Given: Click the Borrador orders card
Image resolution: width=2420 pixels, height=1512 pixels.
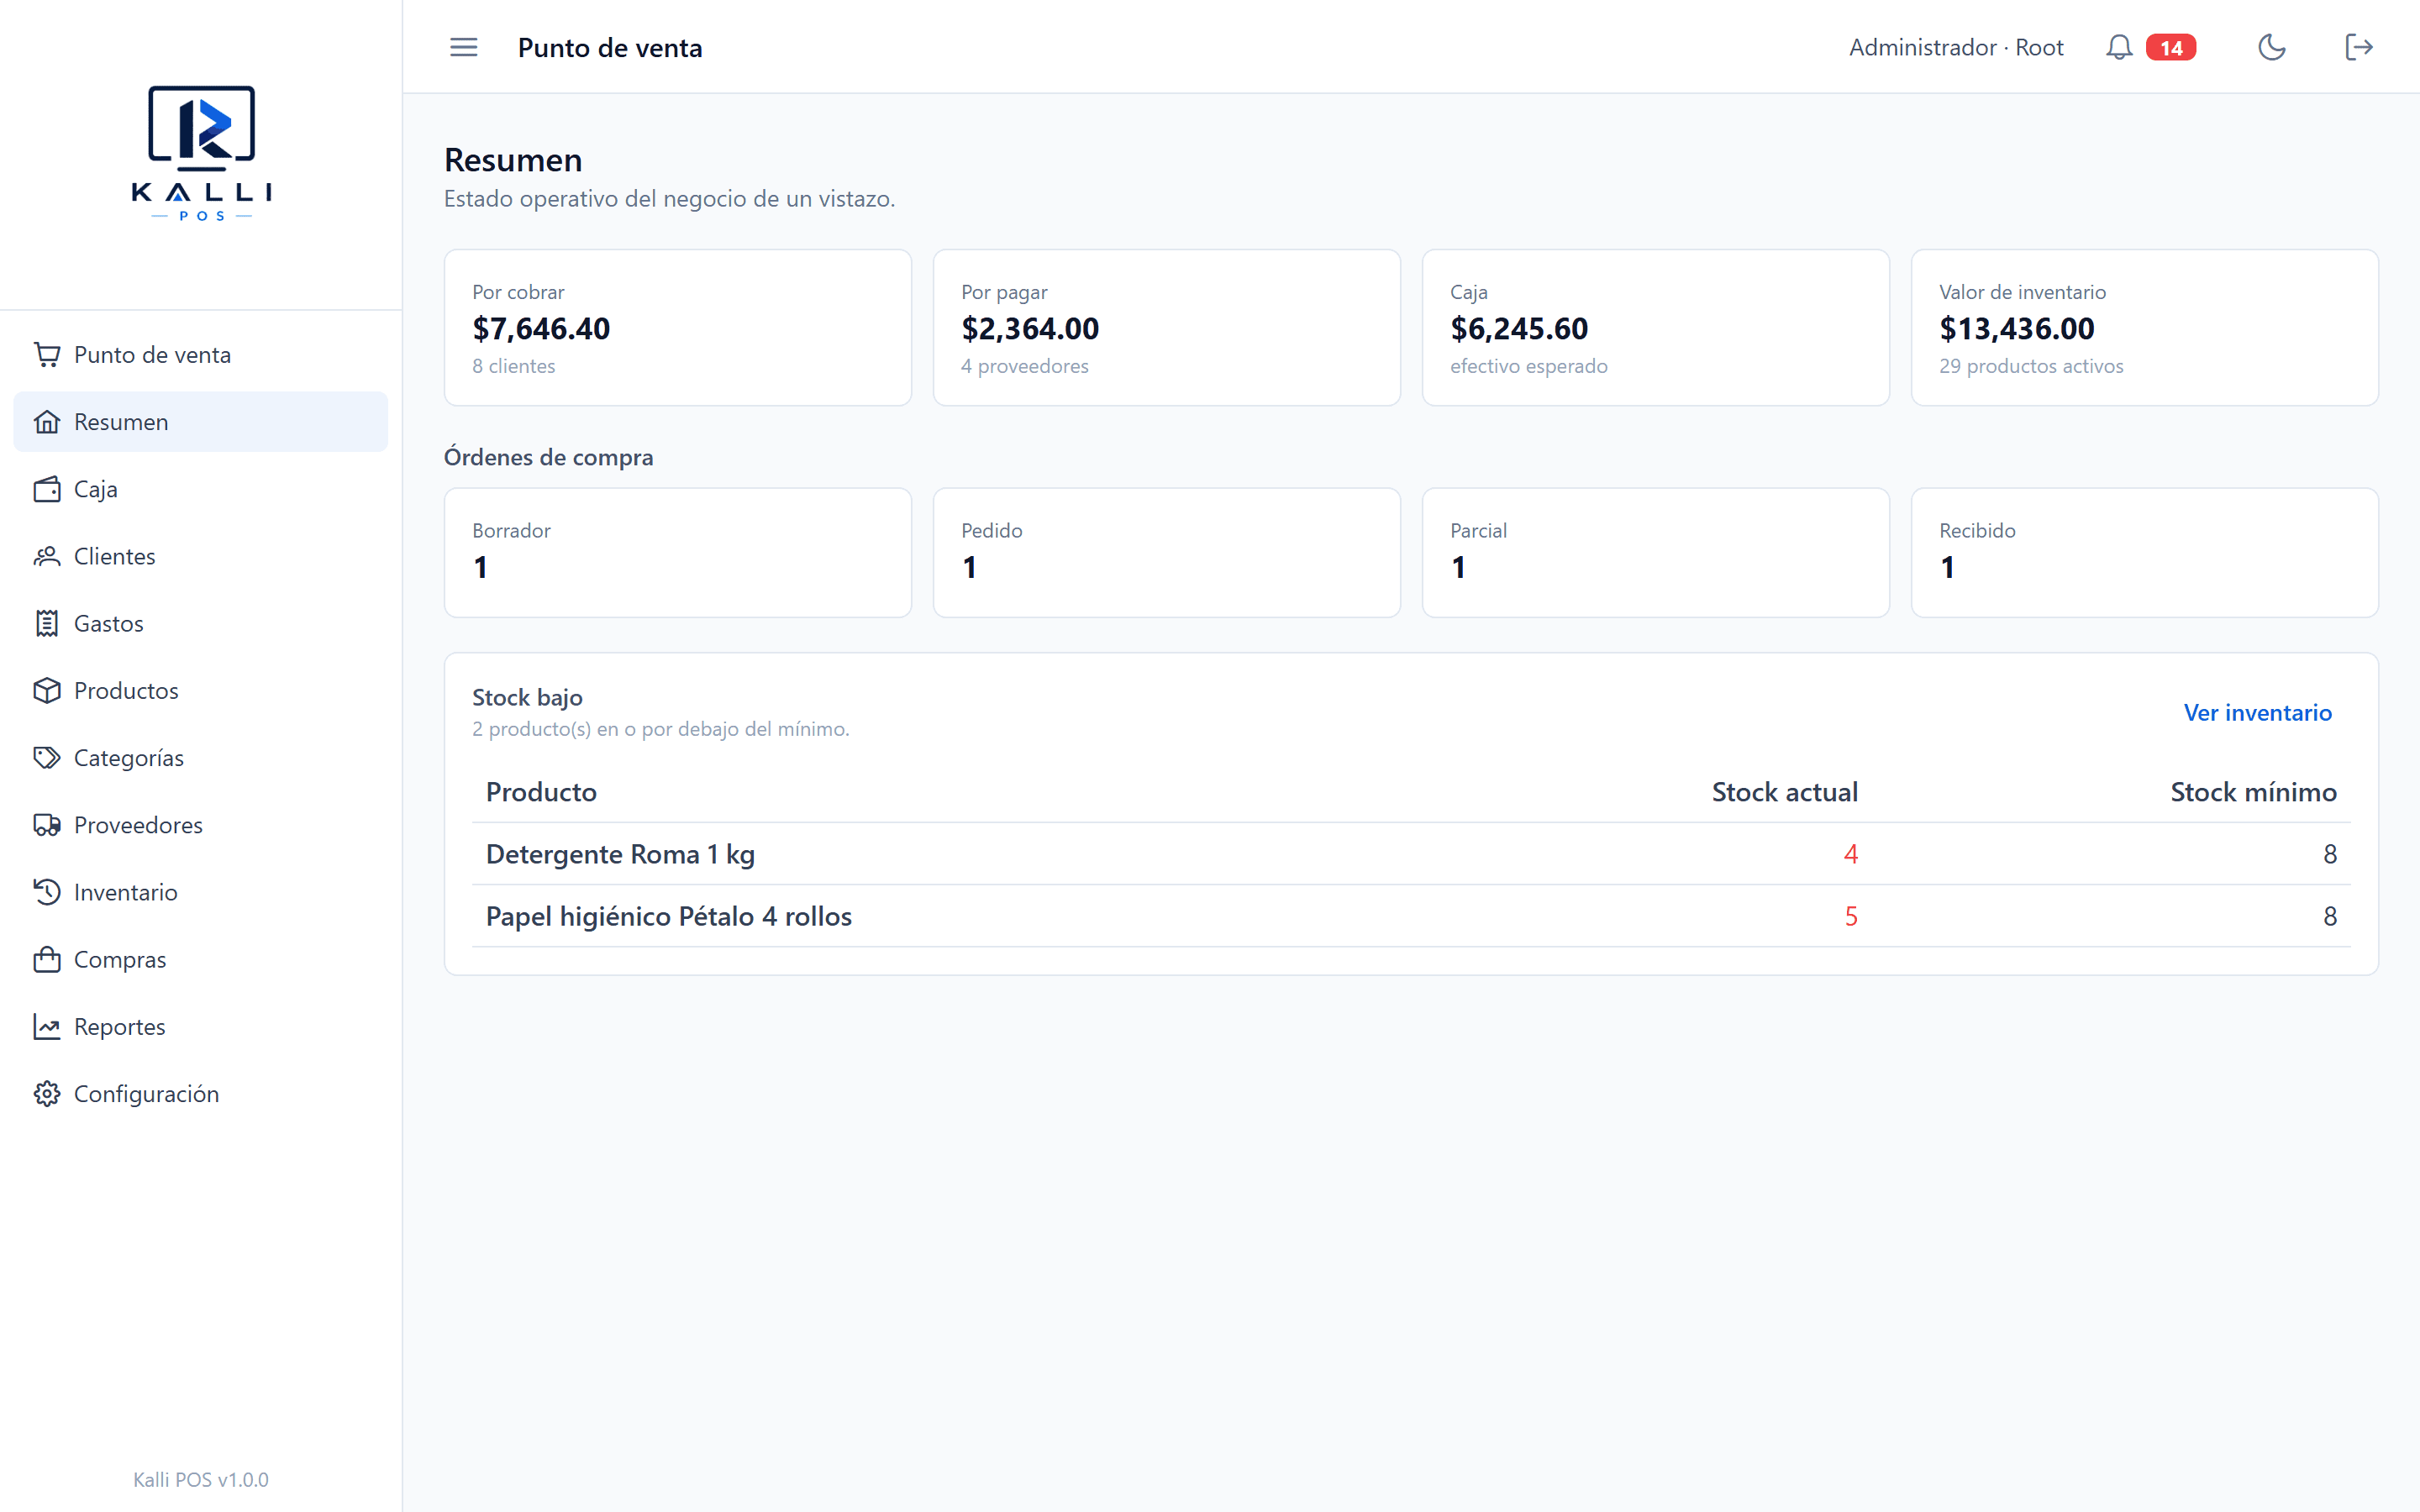Looking at the screenshot, I should click(x=677, y=552).
